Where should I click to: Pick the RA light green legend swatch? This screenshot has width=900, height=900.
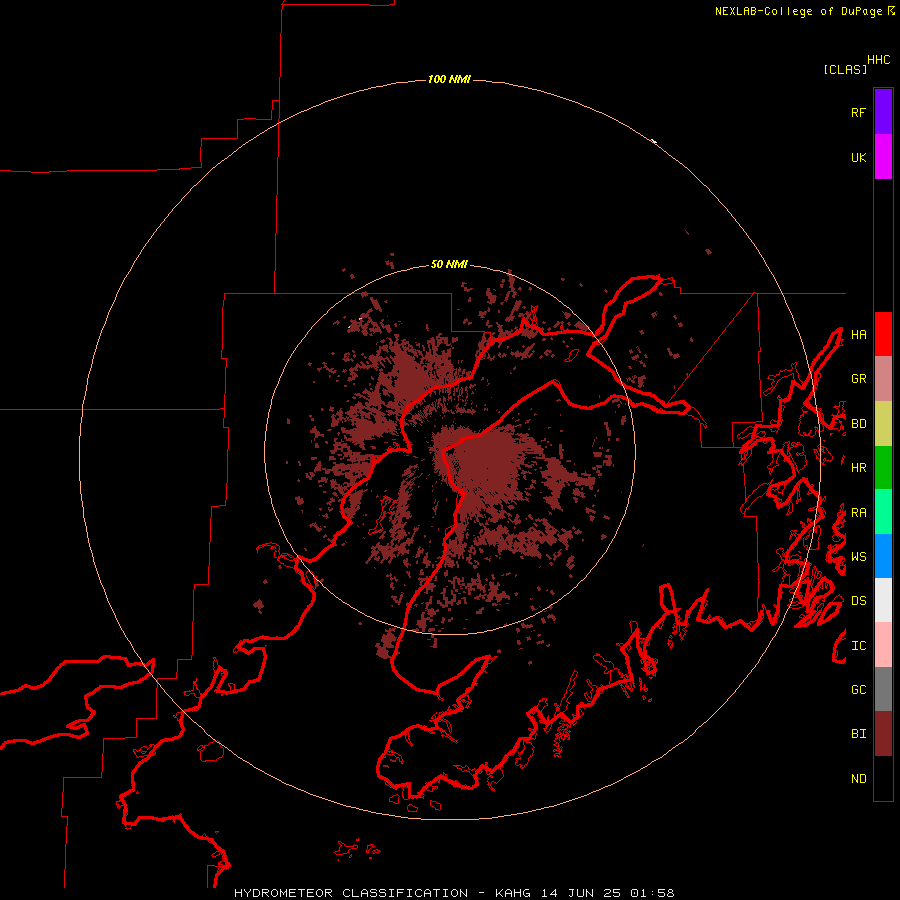tap(883, 512)
